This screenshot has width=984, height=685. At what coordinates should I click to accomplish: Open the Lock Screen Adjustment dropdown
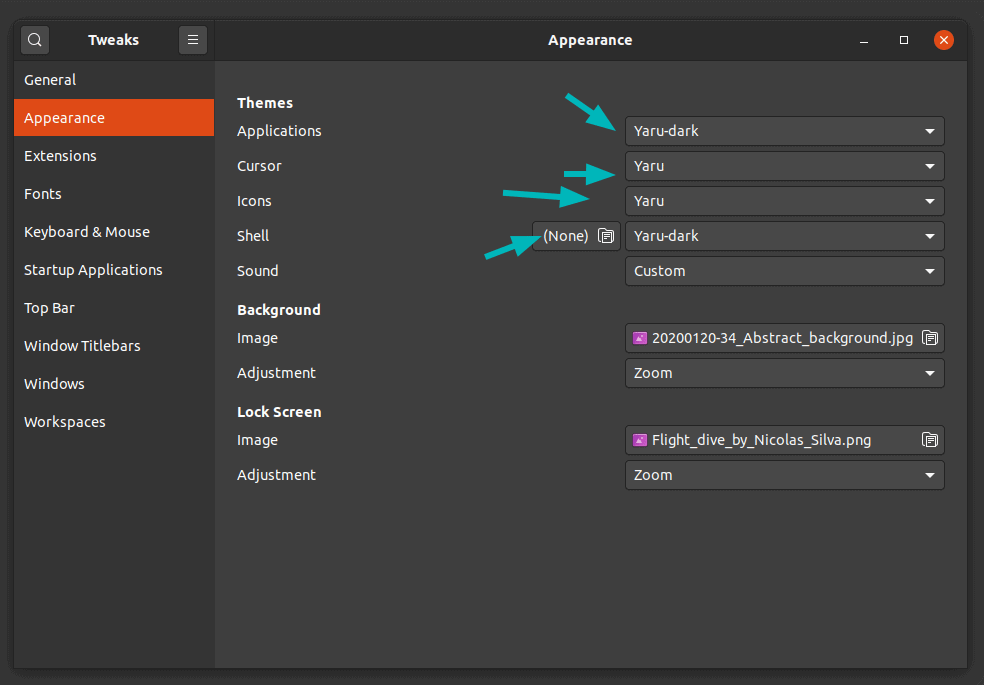click(784, 475)
